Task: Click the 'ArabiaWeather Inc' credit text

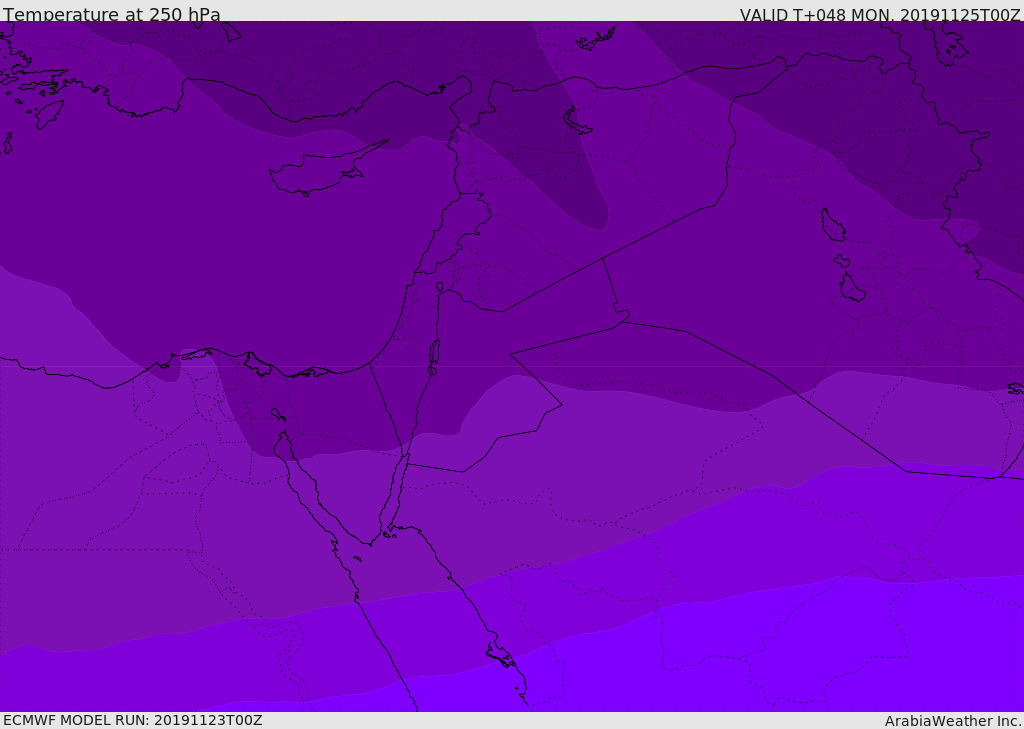Action: click(x=953, y=721)
